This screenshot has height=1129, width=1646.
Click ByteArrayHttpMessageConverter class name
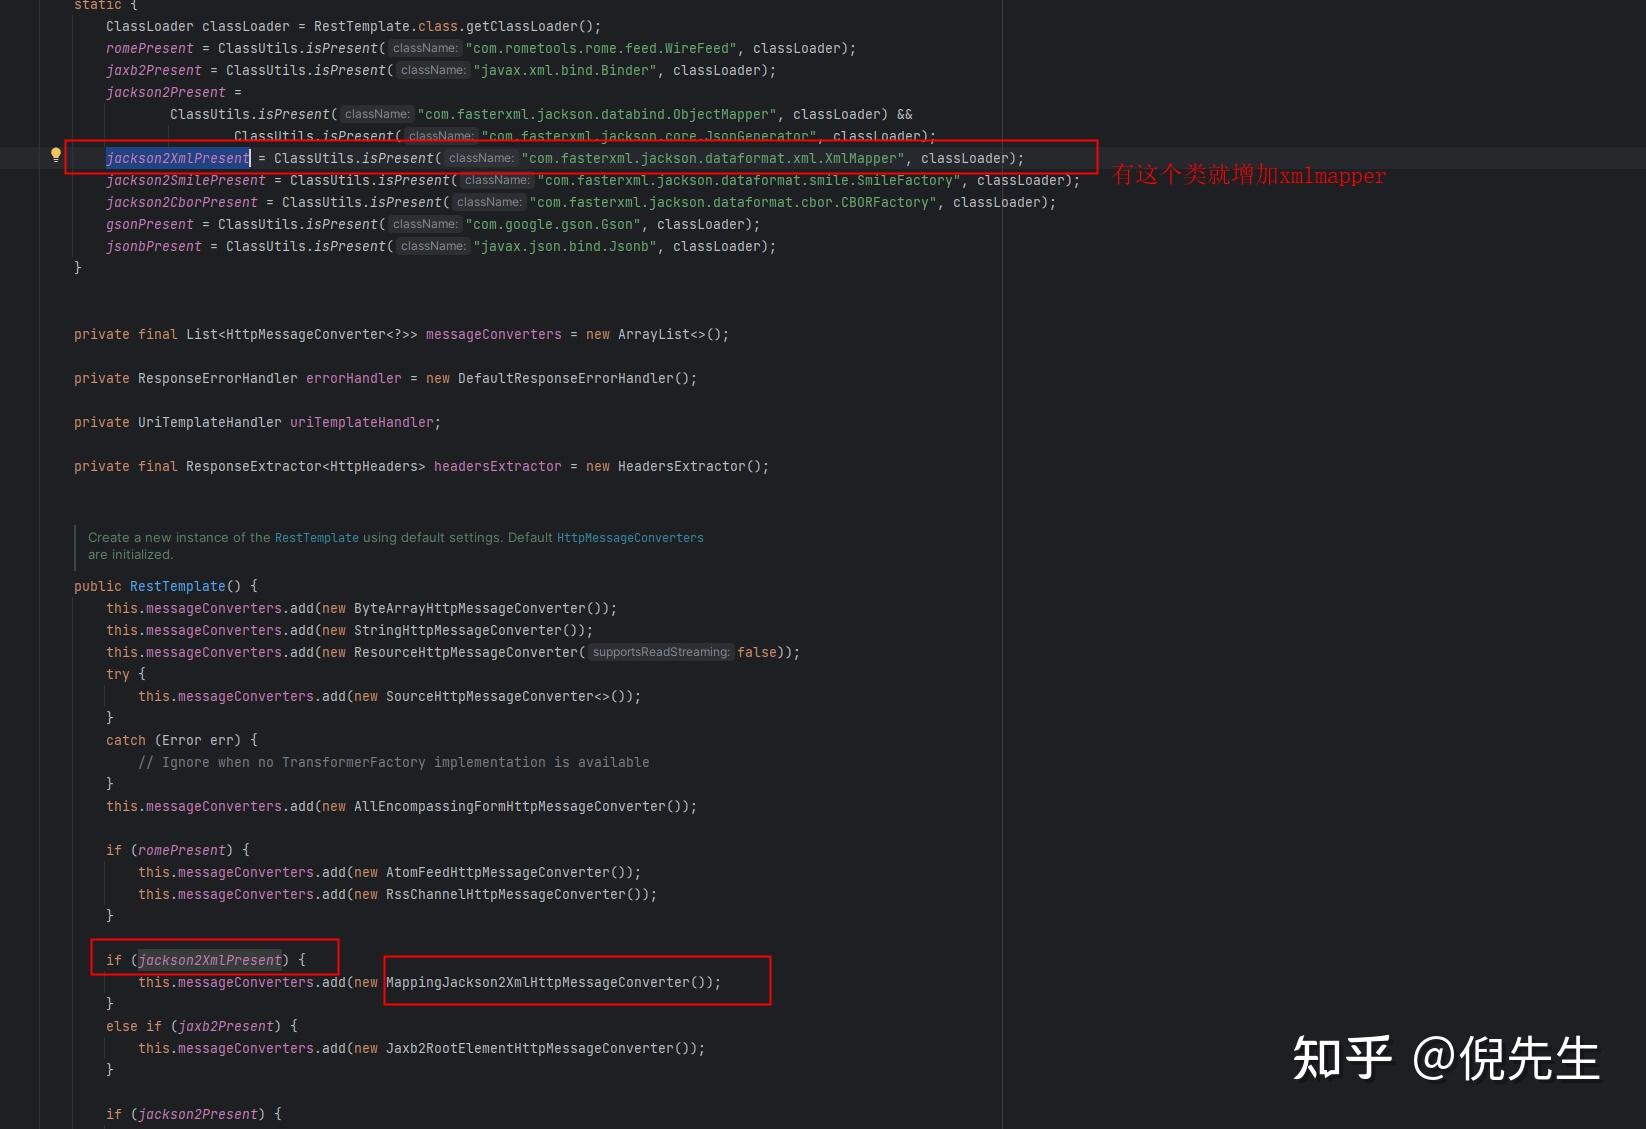click(x=469, y=608)
